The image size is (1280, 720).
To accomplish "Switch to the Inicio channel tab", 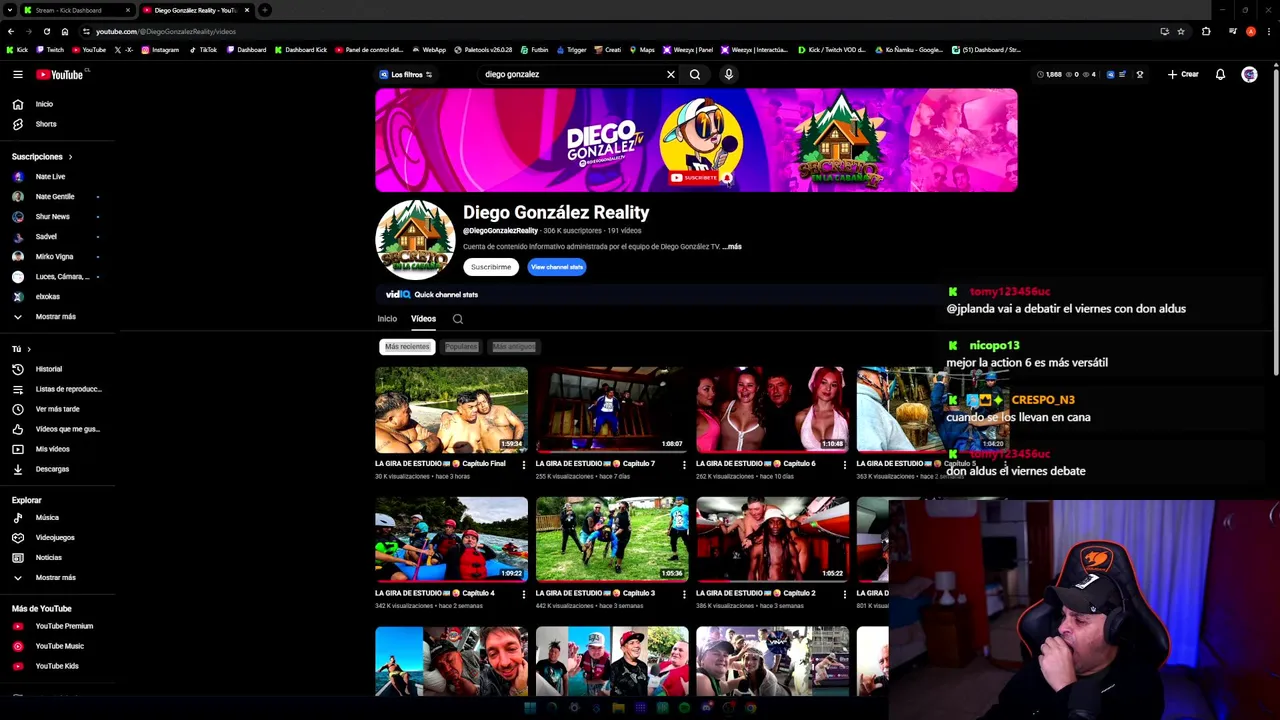I will pyautogui.click(x=387, y=319).
